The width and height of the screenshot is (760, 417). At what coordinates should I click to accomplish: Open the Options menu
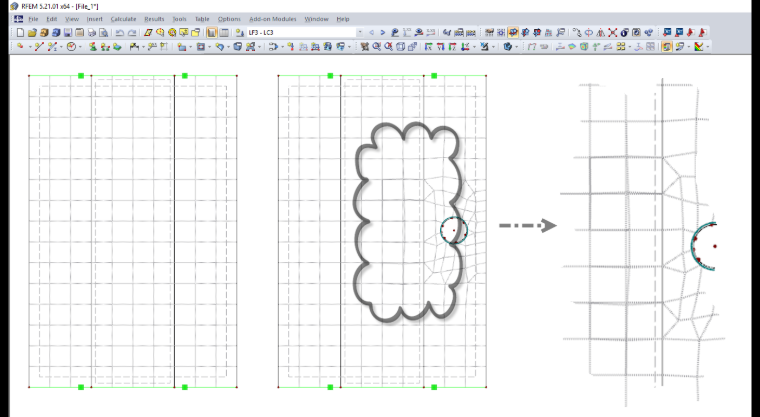[x=229, y=19]
